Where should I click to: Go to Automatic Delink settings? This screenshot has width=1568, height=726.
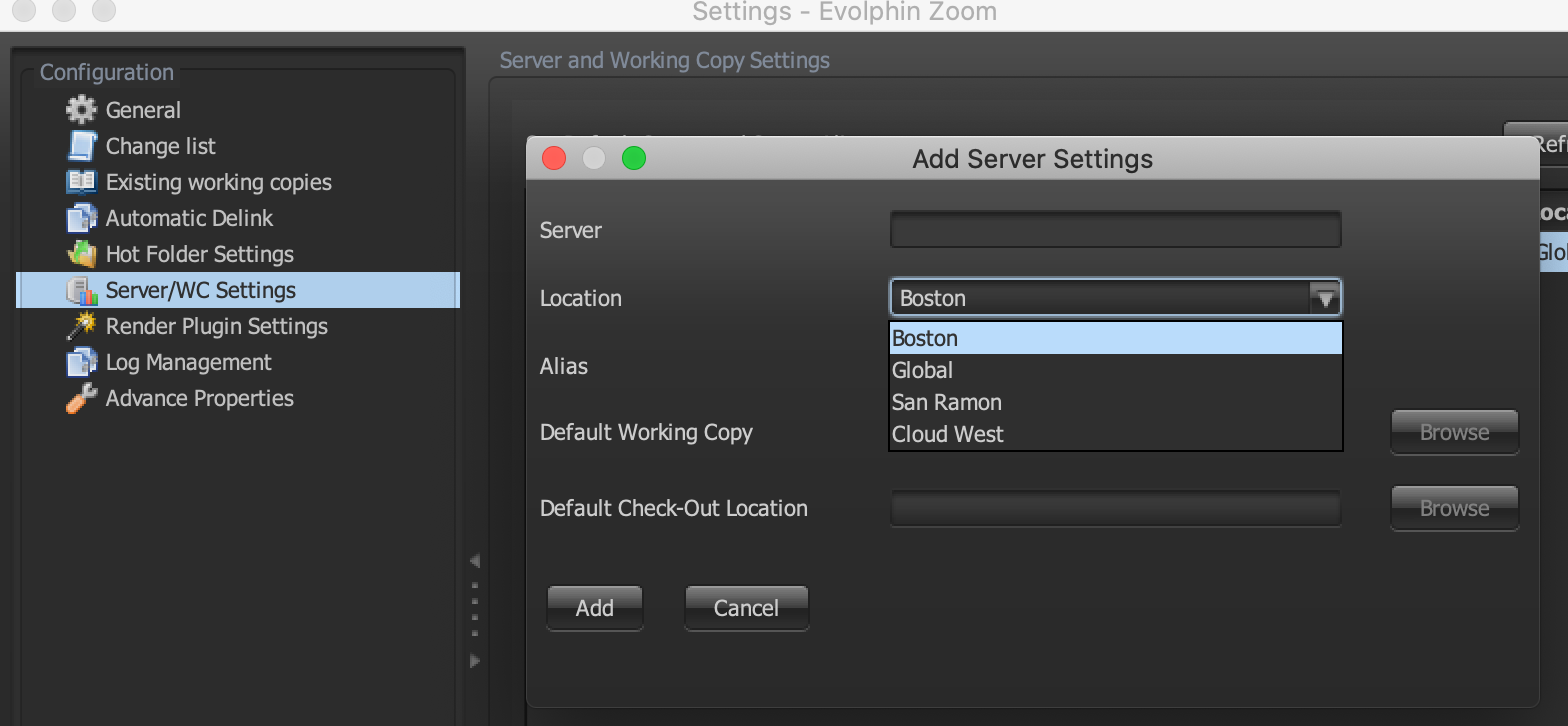[x=189, y=218]
